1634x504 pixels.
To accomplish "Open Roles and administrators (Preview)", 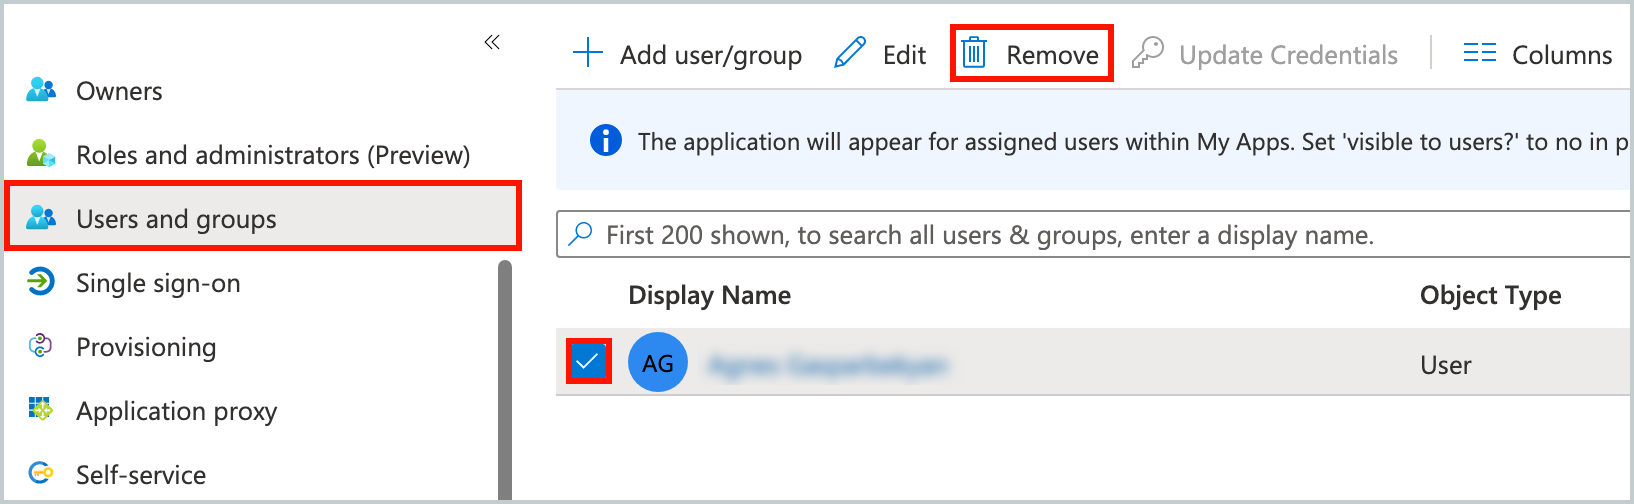I will coord(273,155).
